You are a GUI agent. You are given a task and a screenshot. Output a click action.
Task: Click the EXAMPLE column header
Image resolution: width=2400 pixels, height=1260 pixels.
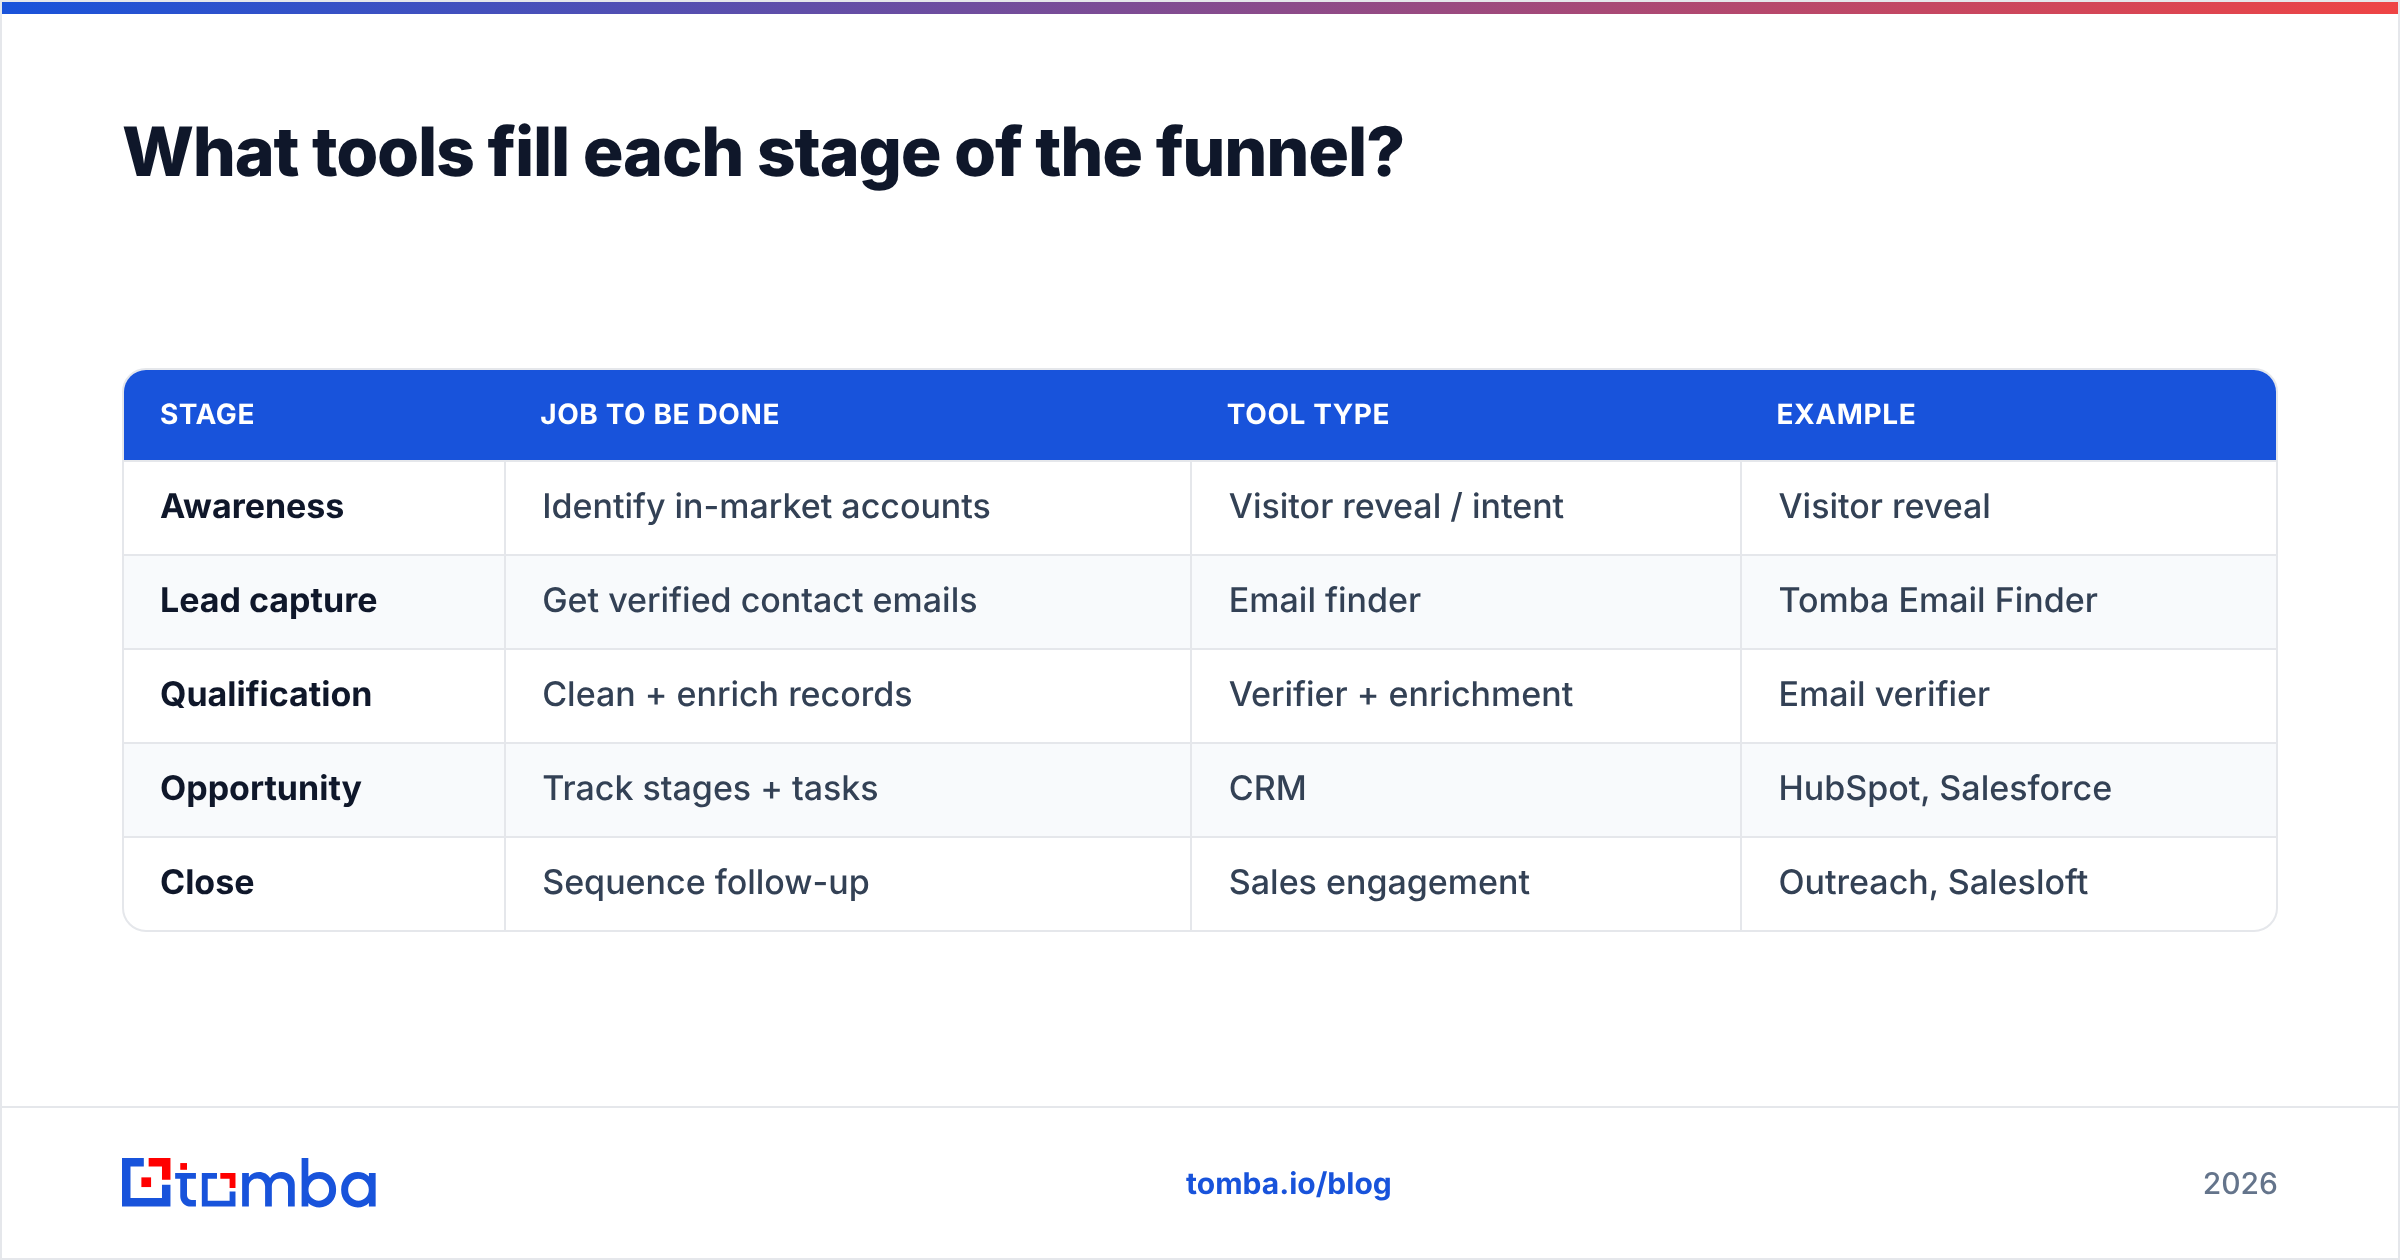coord(1846,414)
